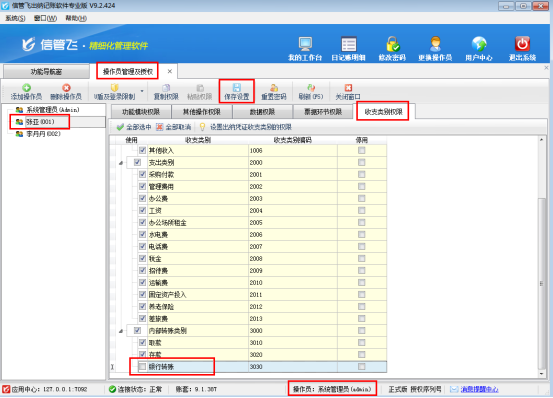Click 添加操作员 green plus icon
Screen dimensions: 553x398
26,87
